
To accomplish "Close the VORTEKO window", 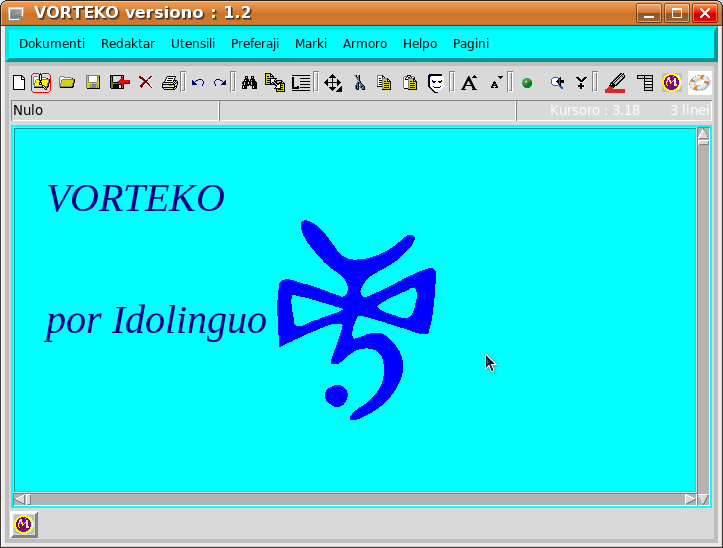I will click(x=705, y=13).
